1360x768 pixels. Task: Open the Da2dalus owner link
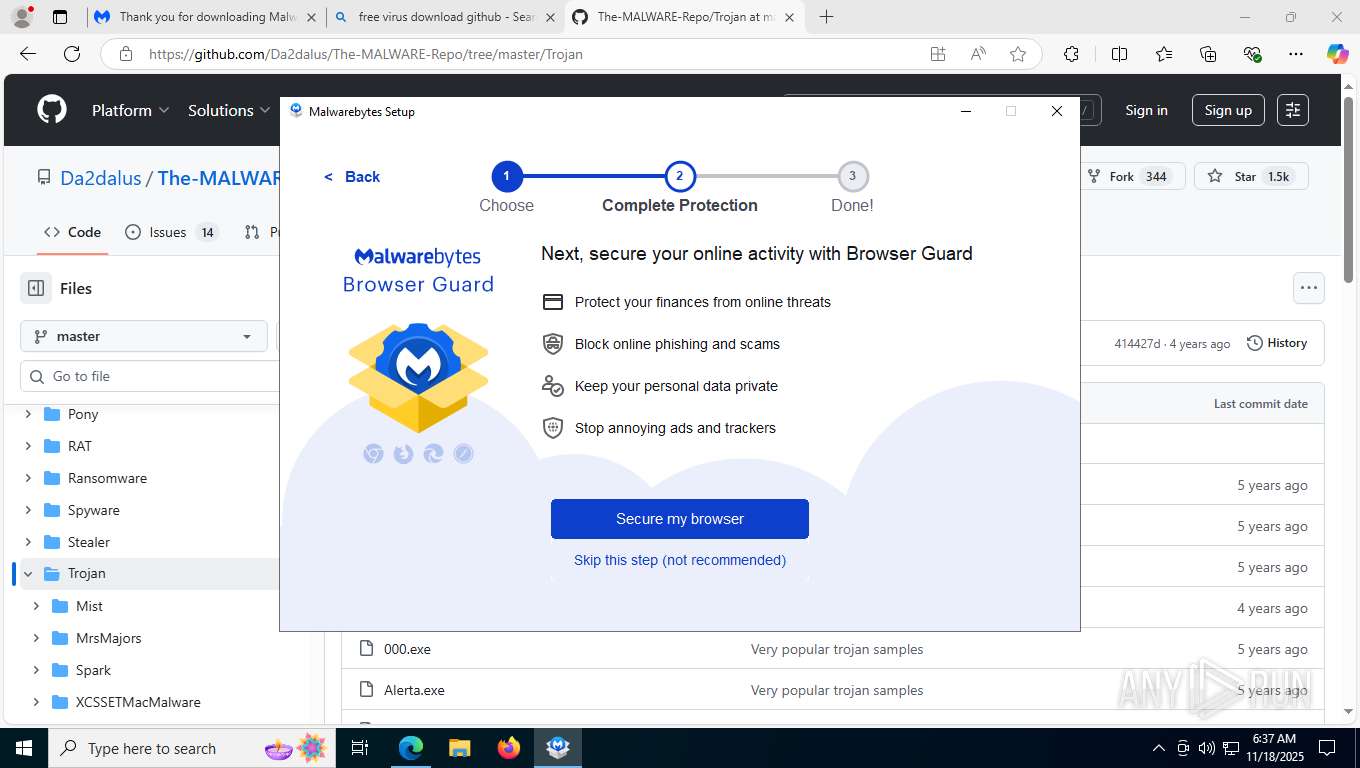101,178
